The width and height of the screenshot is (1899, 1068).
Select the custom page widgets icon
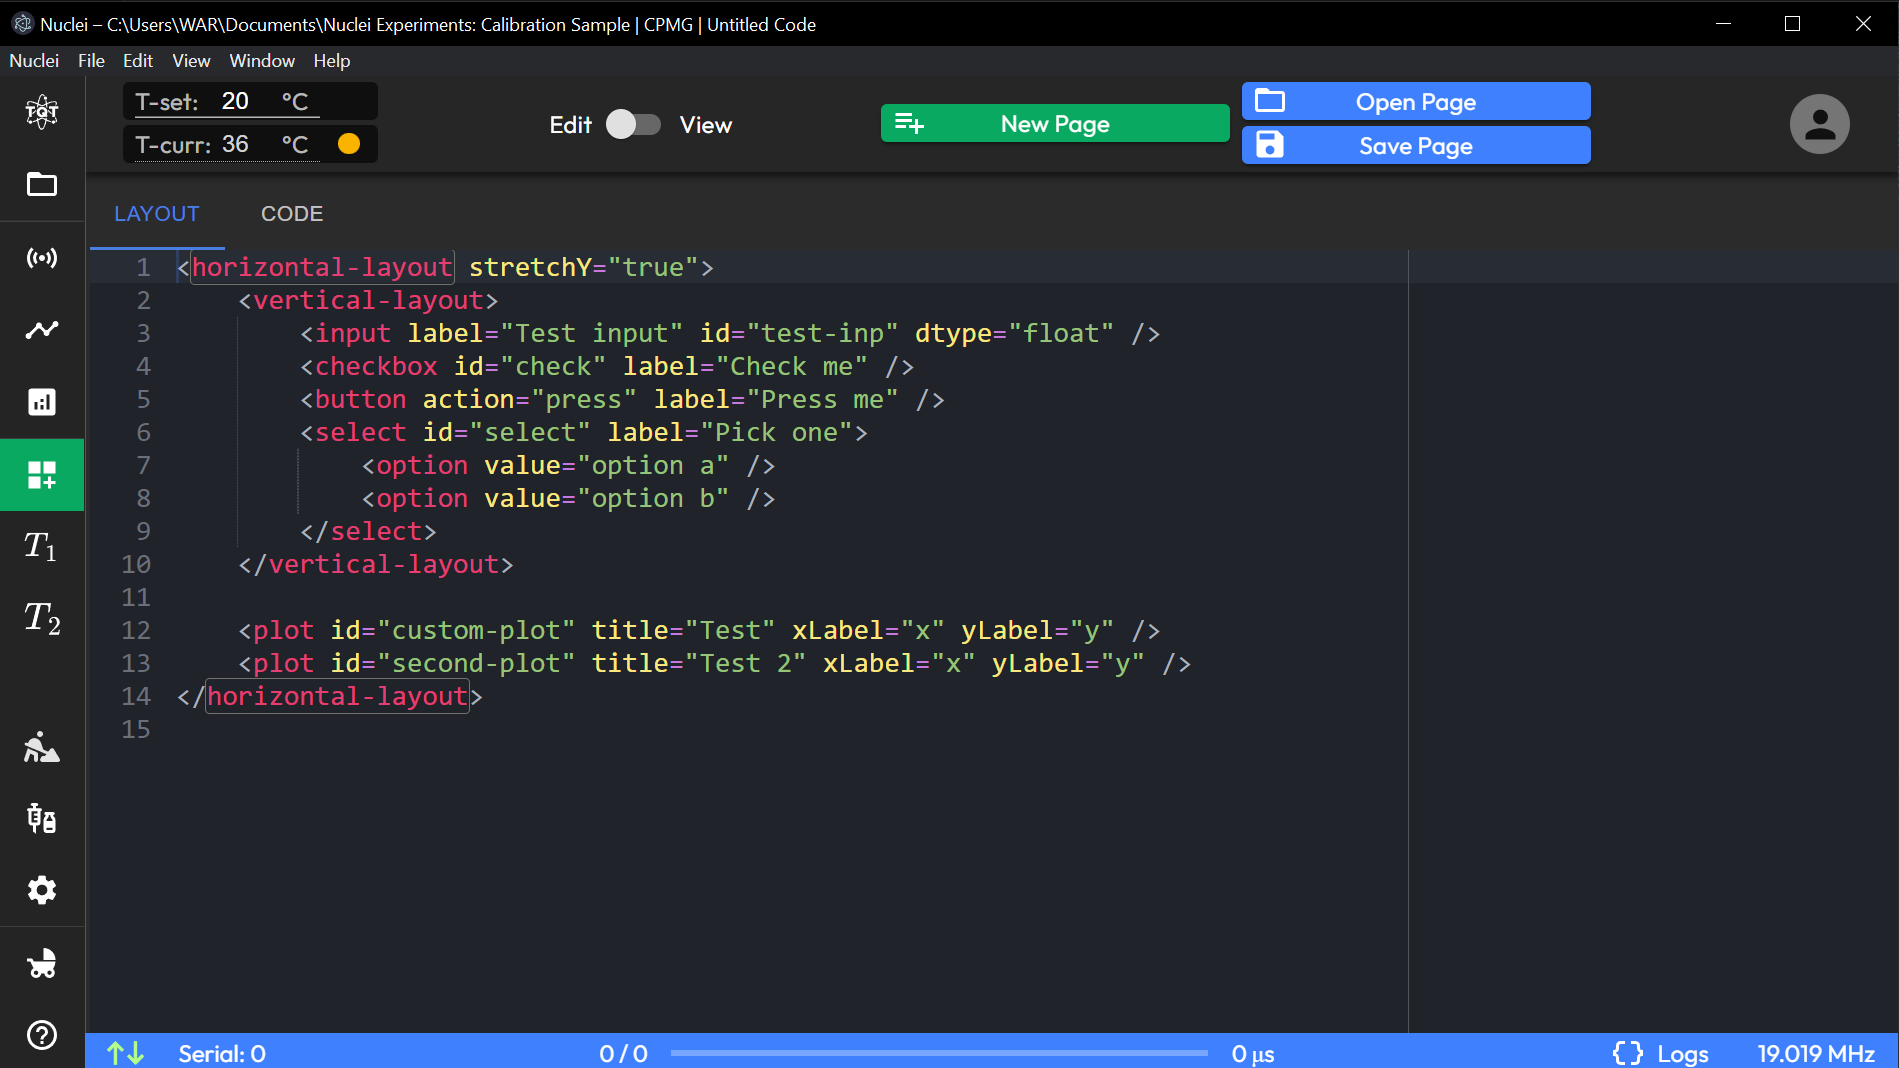pyautogui.click(x=42, y=475)
